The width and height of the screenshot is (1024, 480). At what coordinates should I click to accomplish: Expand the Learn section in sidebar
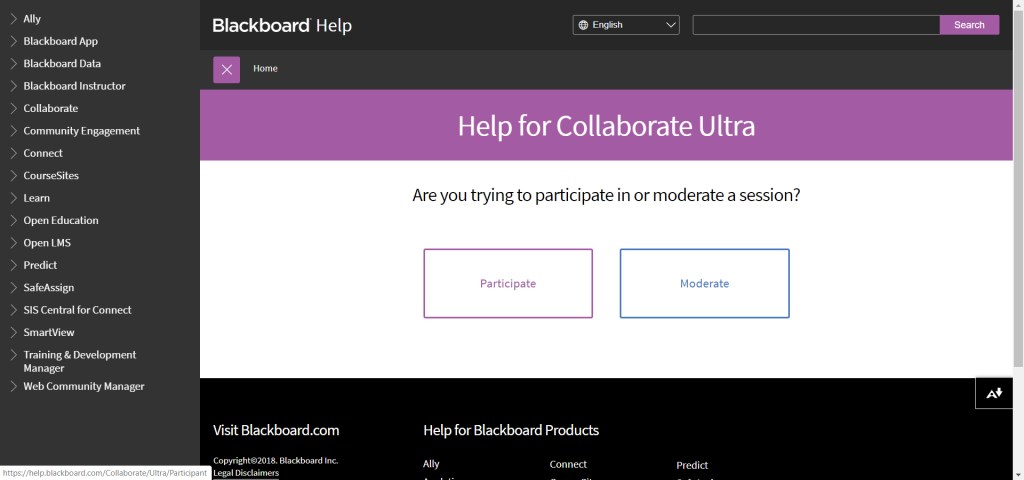[x=13, y=198]
